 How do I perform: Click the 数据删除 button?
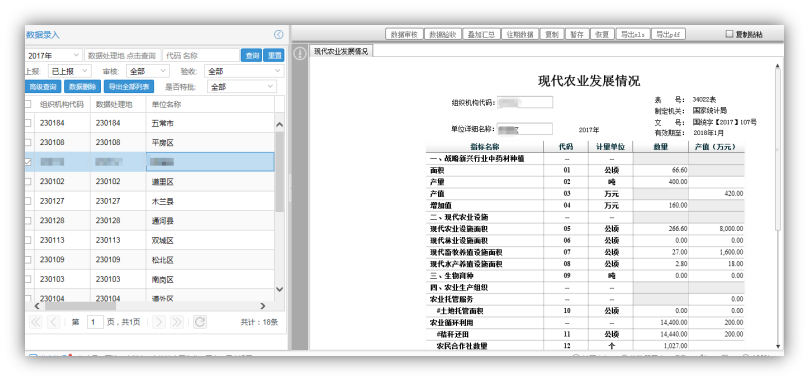tap(83, 87)
